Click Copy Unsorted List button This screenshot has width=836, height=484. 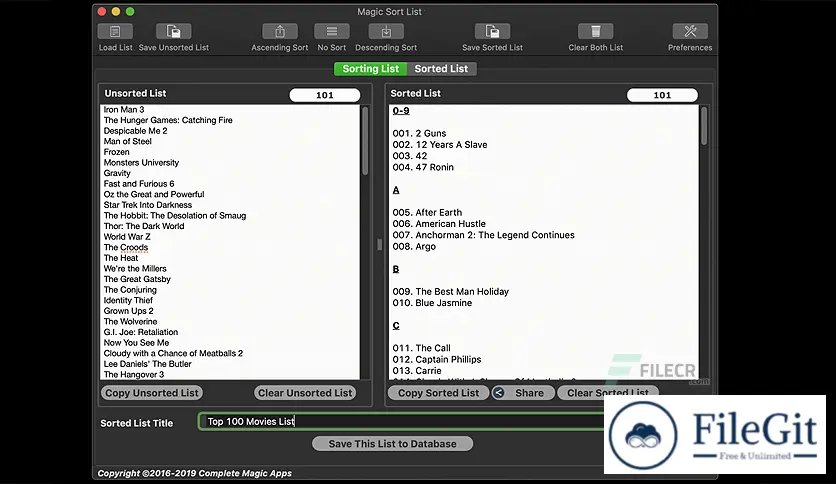(152, 393)
